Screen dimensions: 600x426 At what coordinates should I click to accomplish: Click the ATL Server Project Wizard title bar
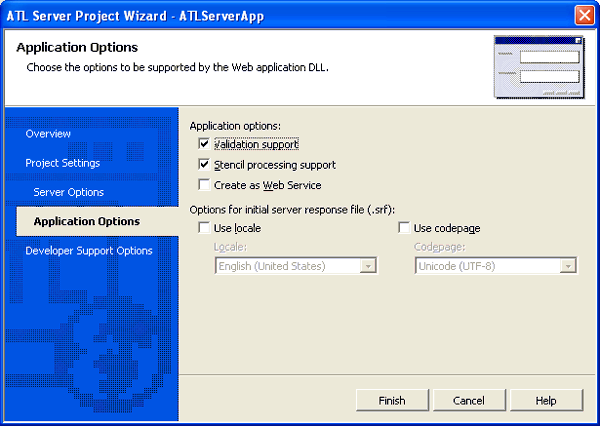coord(250,15)
